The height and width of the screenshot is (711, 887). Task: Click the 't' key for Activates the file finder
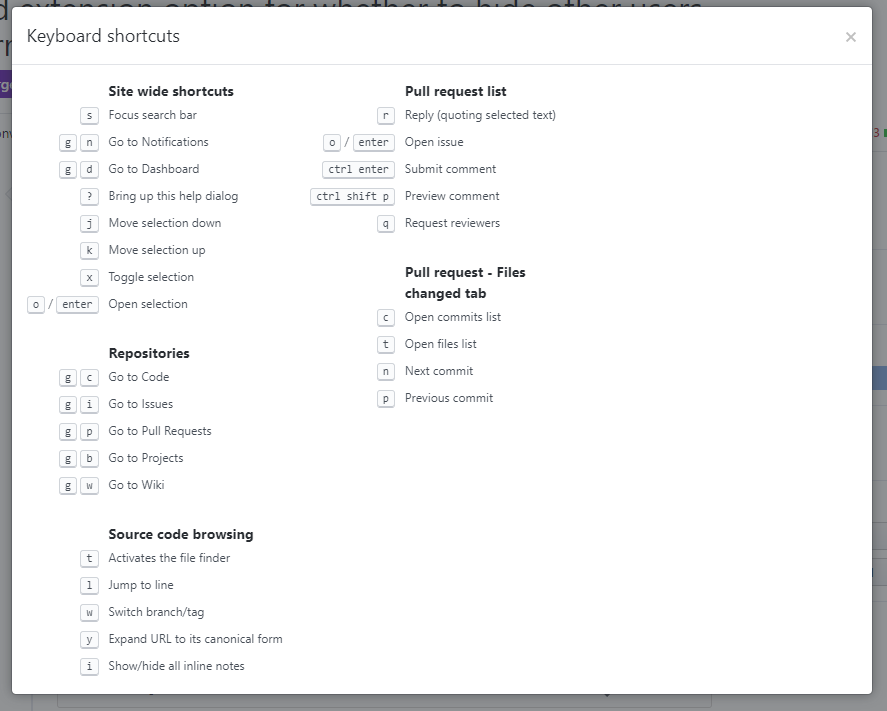click(x=89, y=558)
